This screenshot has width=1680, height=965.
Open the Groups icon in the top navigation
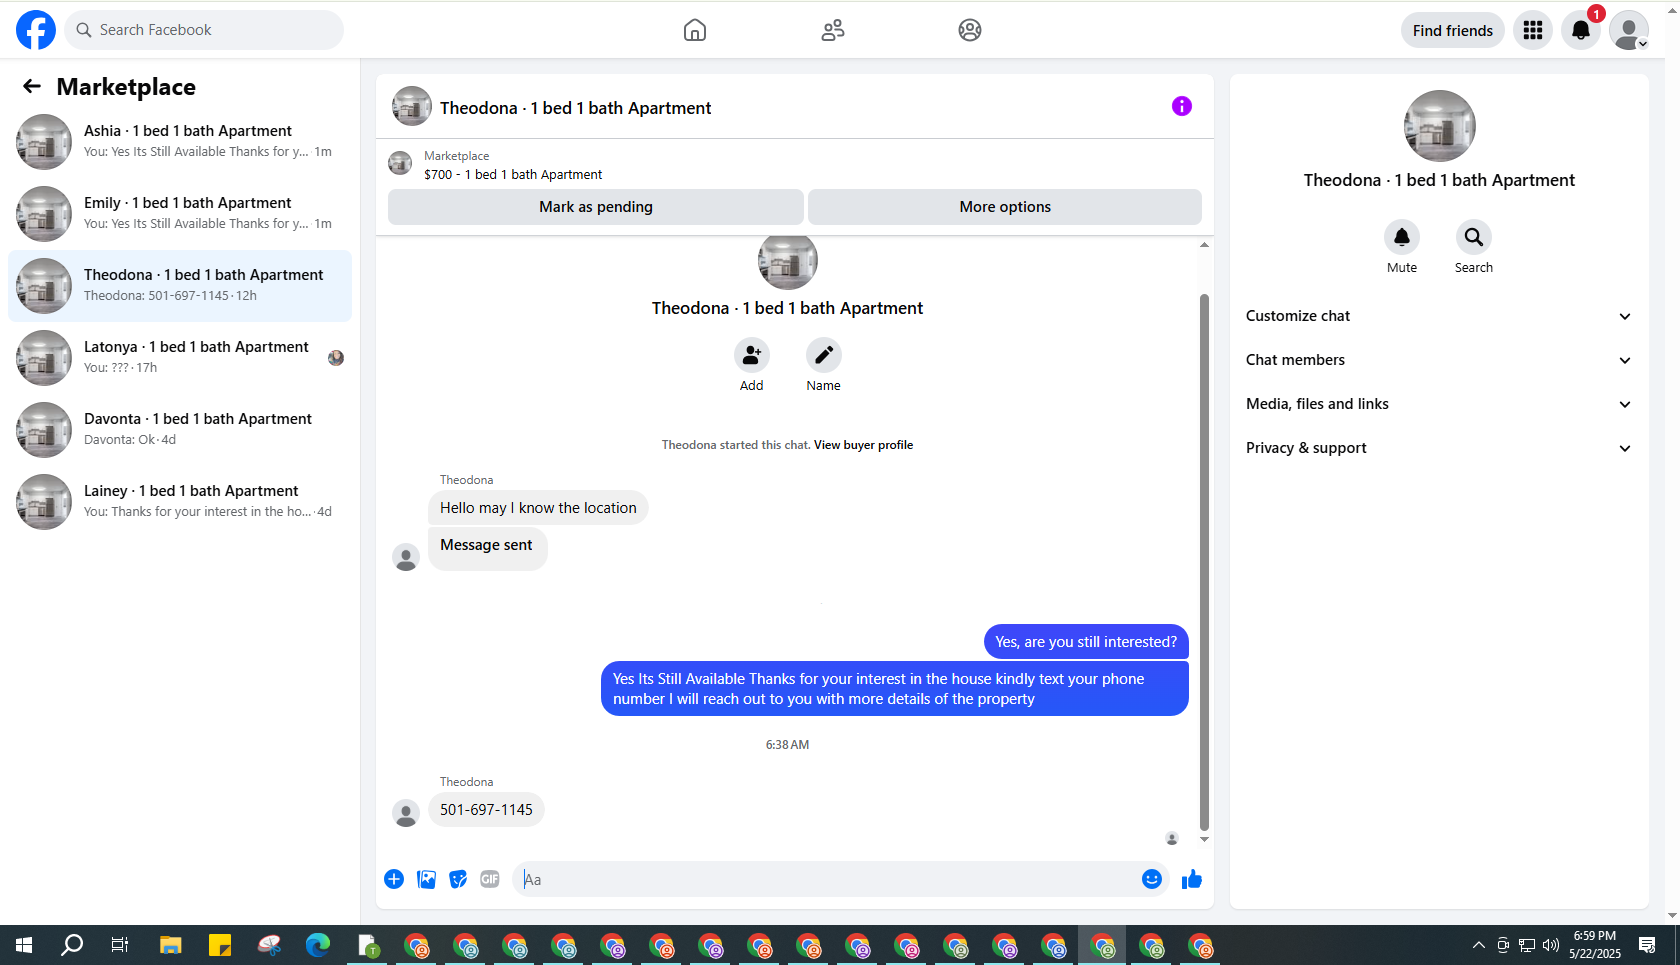[970, 30]
